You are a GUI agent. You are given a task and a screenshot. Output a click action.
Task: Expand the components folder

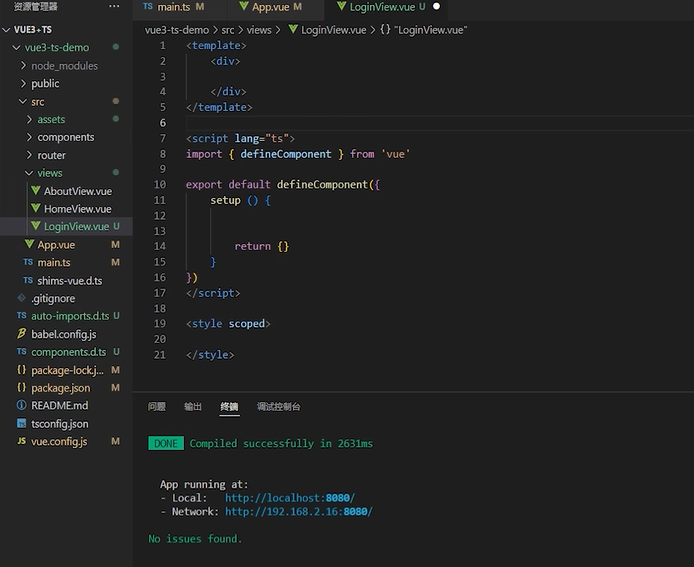29,137
